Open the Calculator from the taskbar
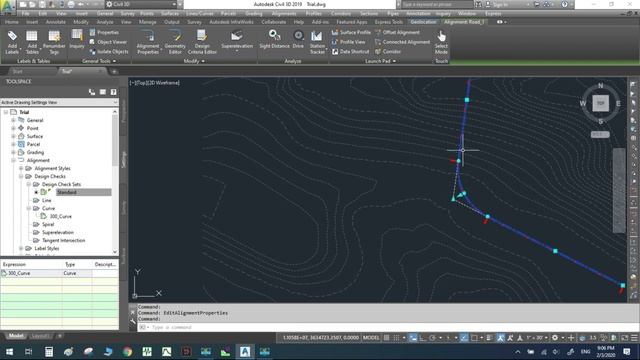The image size is (640, 360). click(49, 351)
